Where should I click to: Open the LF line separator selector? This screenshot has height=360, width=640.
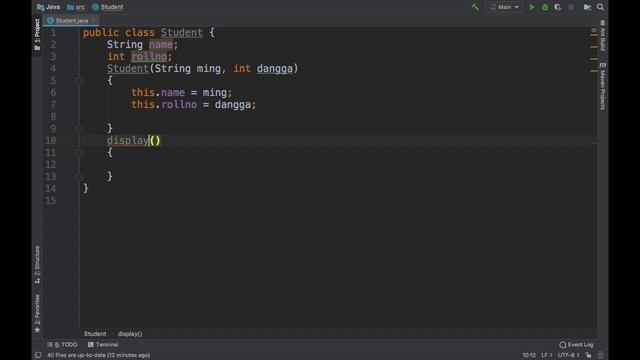click(x=547, y=356)
